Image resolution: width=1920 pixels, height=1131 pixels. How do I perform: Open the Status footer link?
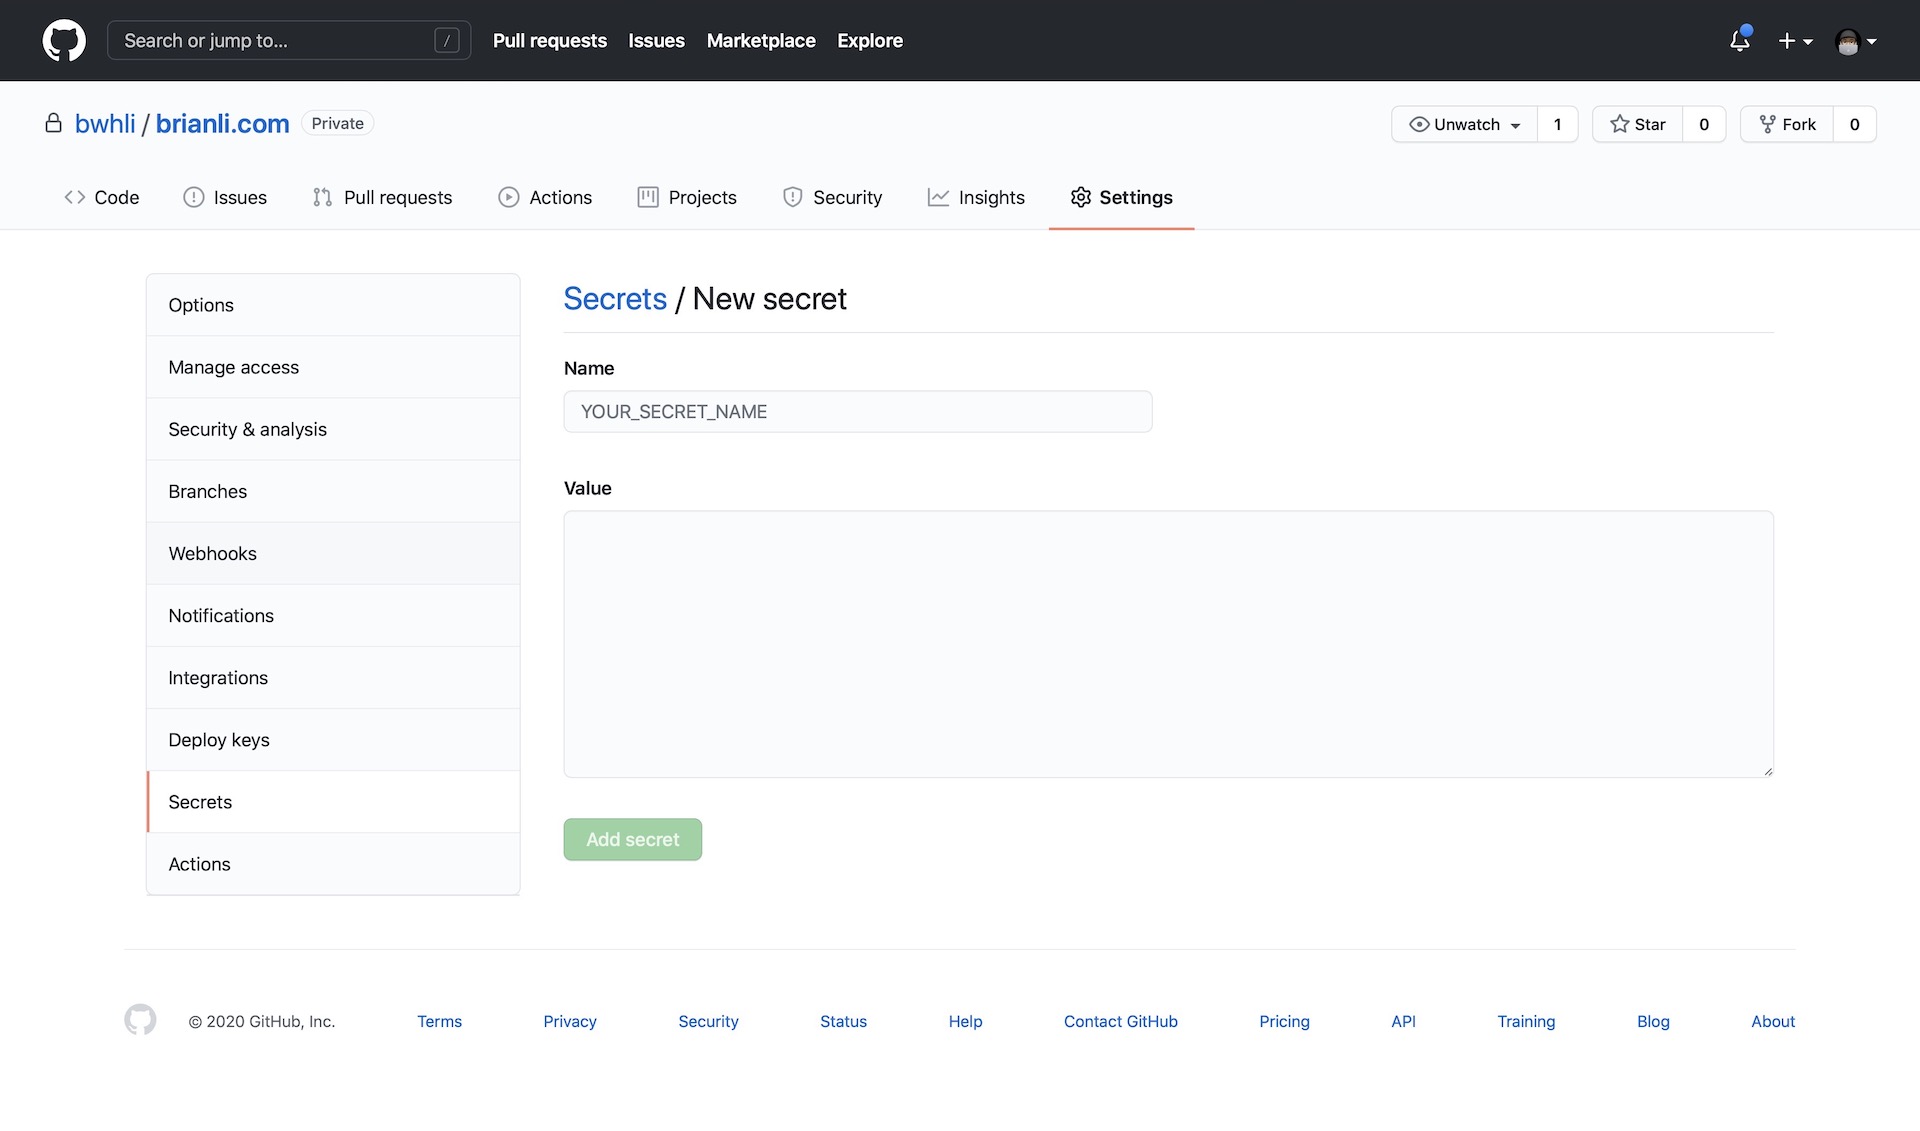pyautogui.click(x=843, y=1021)
